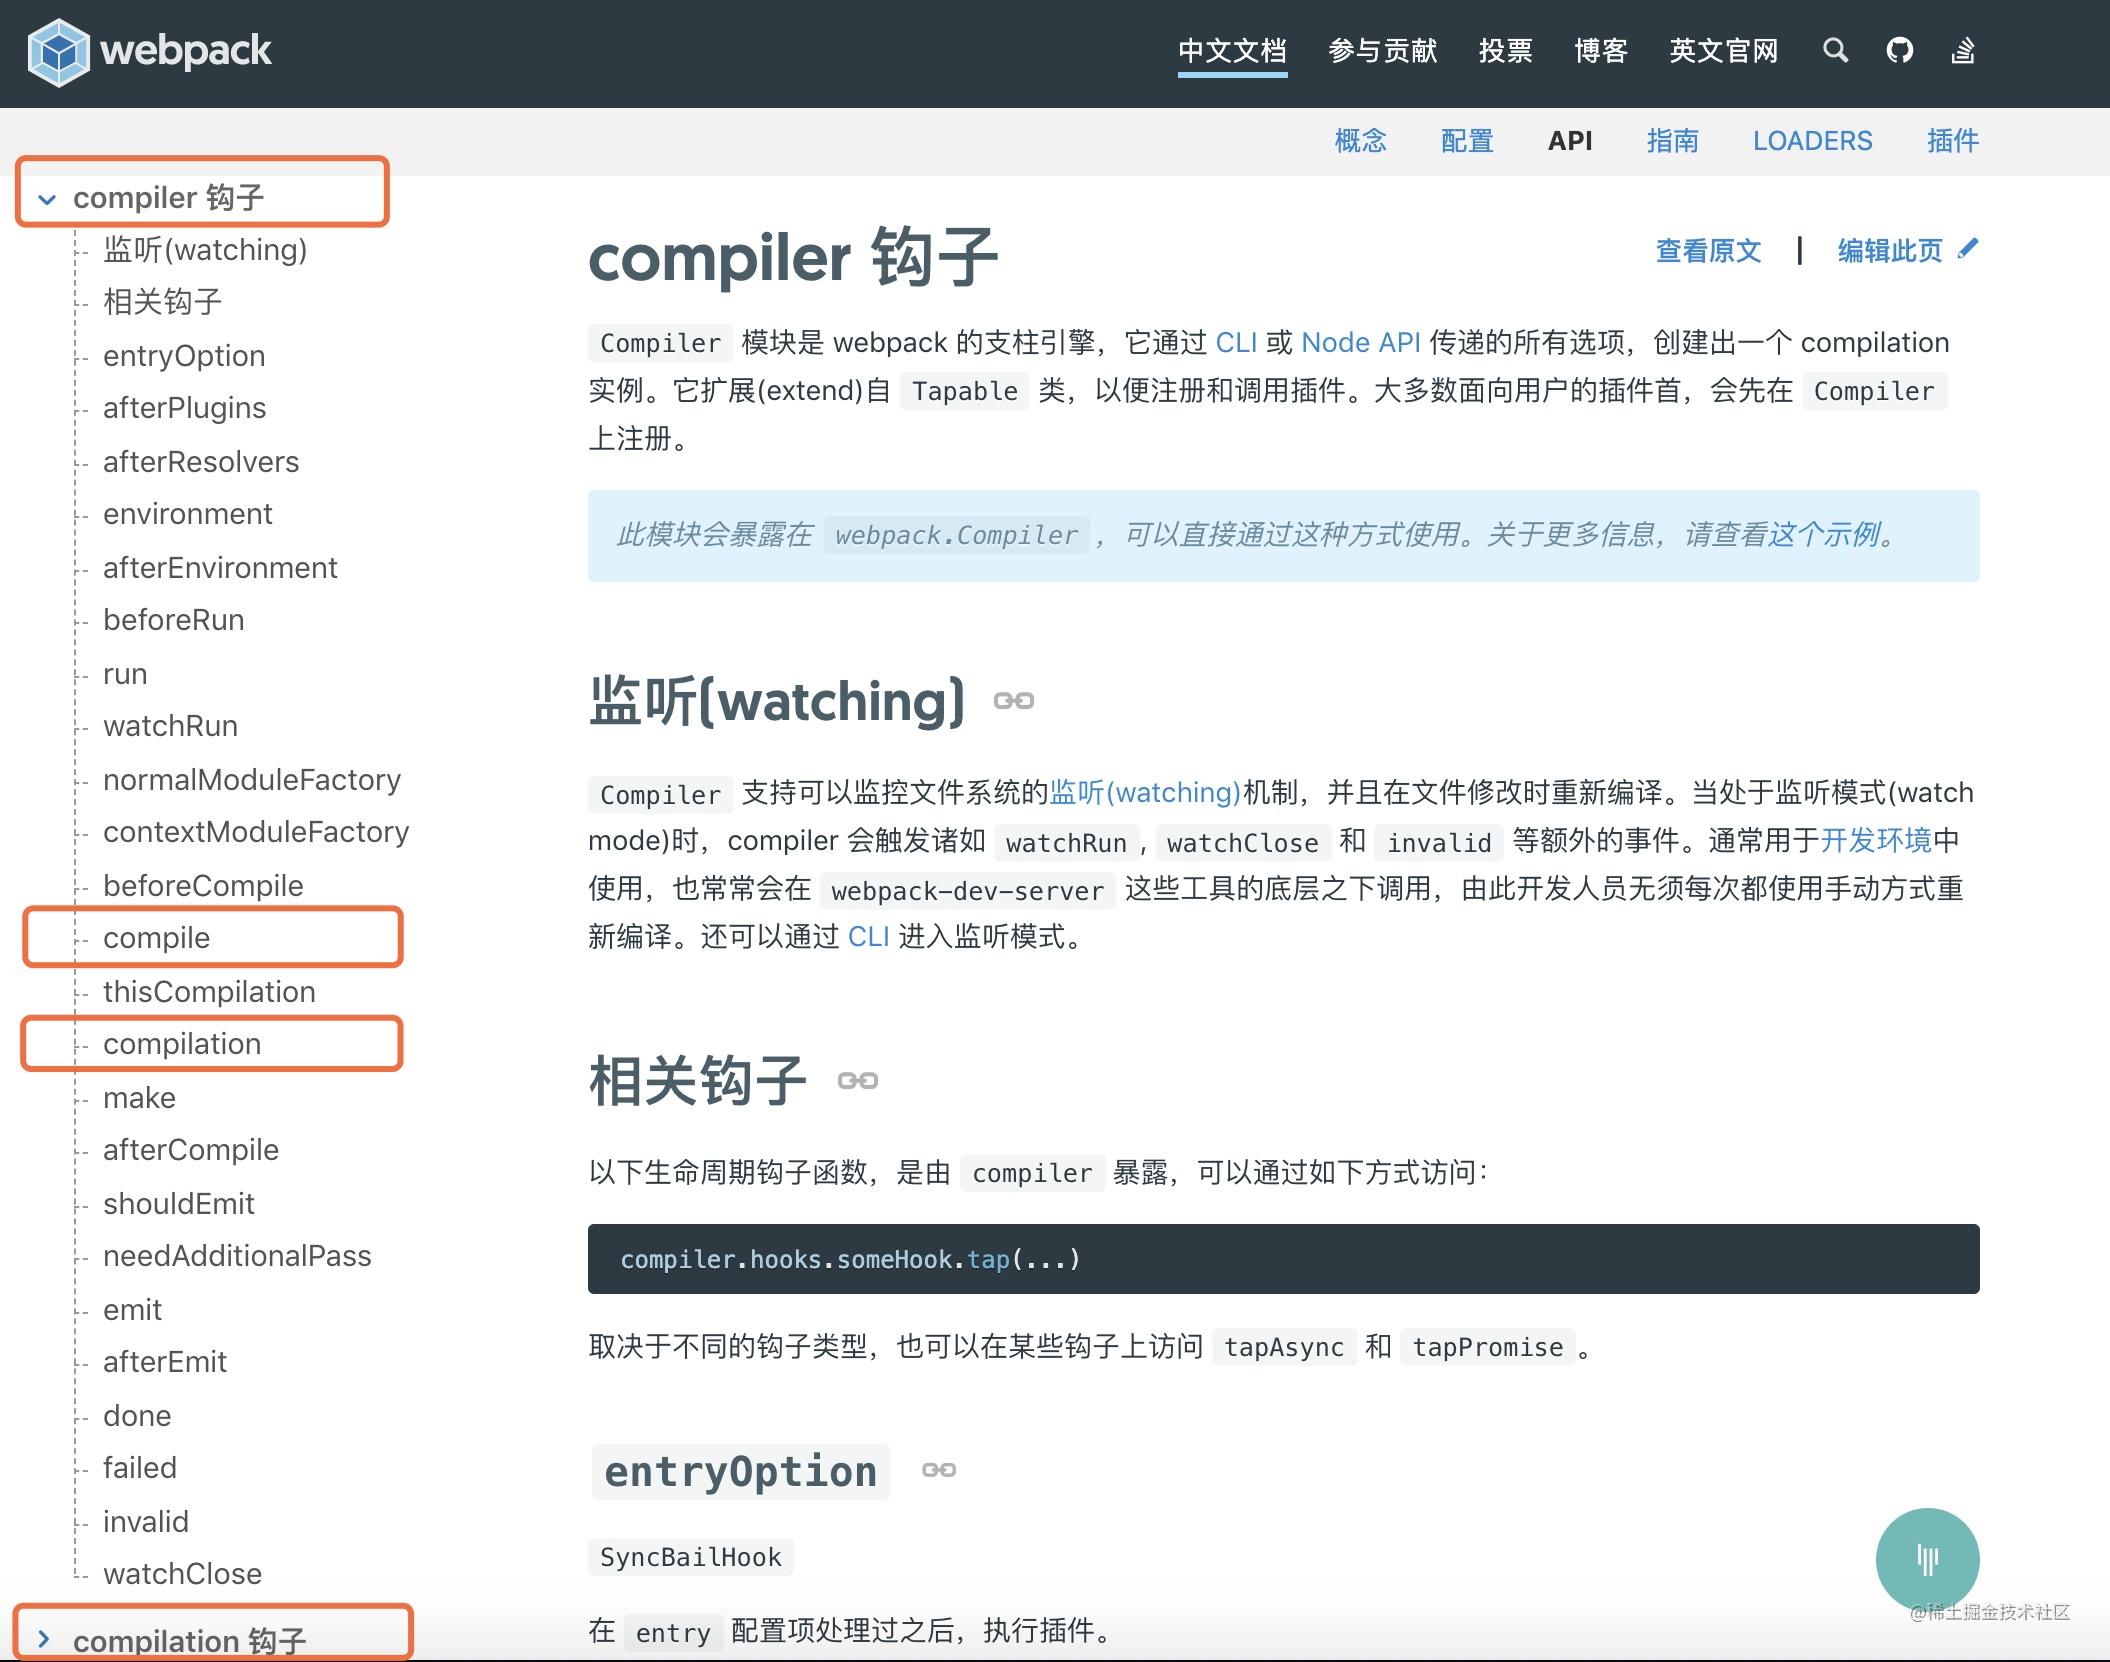Select run in sidebar
This screenshot has height=1662, width=2110.
point(125,674)
